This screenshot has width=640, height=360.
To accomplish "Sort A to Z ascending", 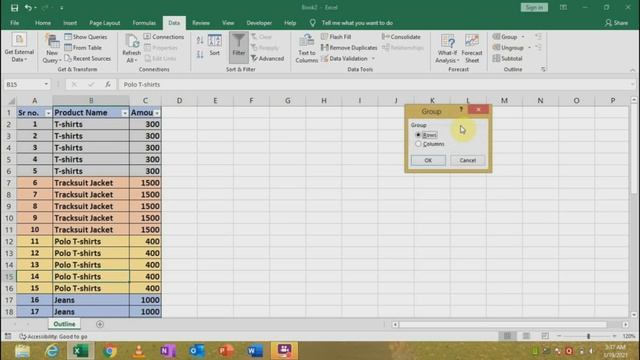I will click(x=200, y=40).
